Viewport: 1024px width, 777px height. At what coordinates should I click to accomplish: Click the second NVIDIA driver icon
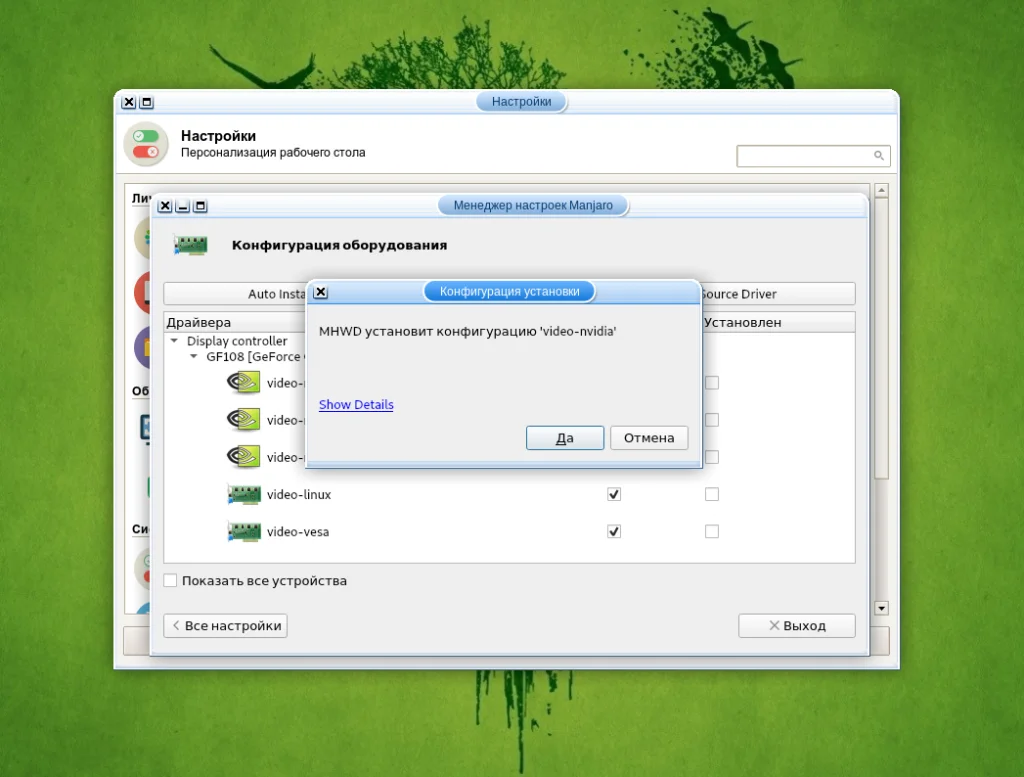click(x=244, y=420)
